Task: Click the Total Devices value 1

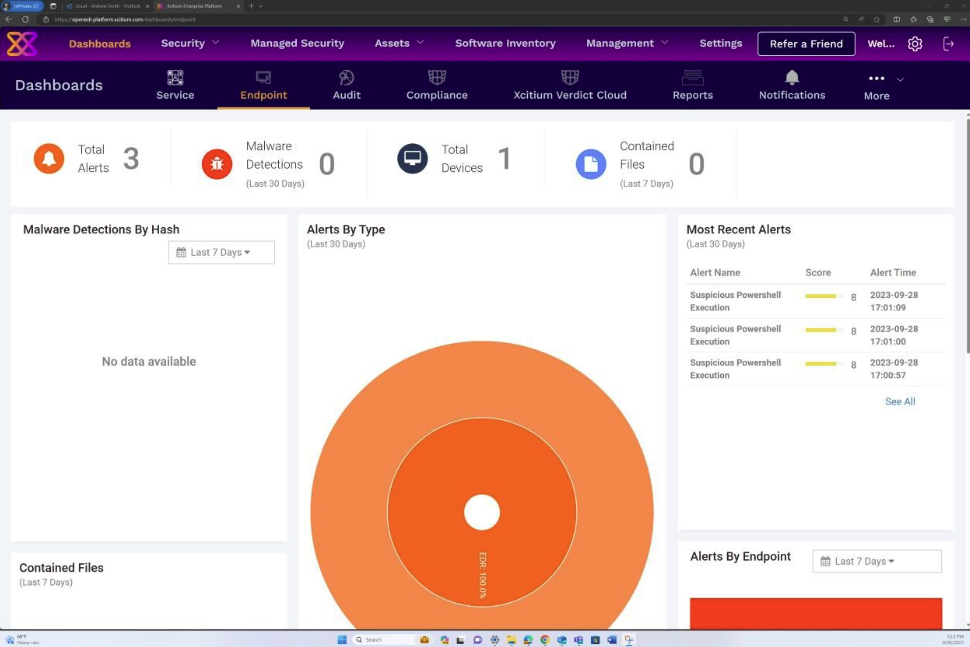Action: pyautogui.click(x=505, y=158)
